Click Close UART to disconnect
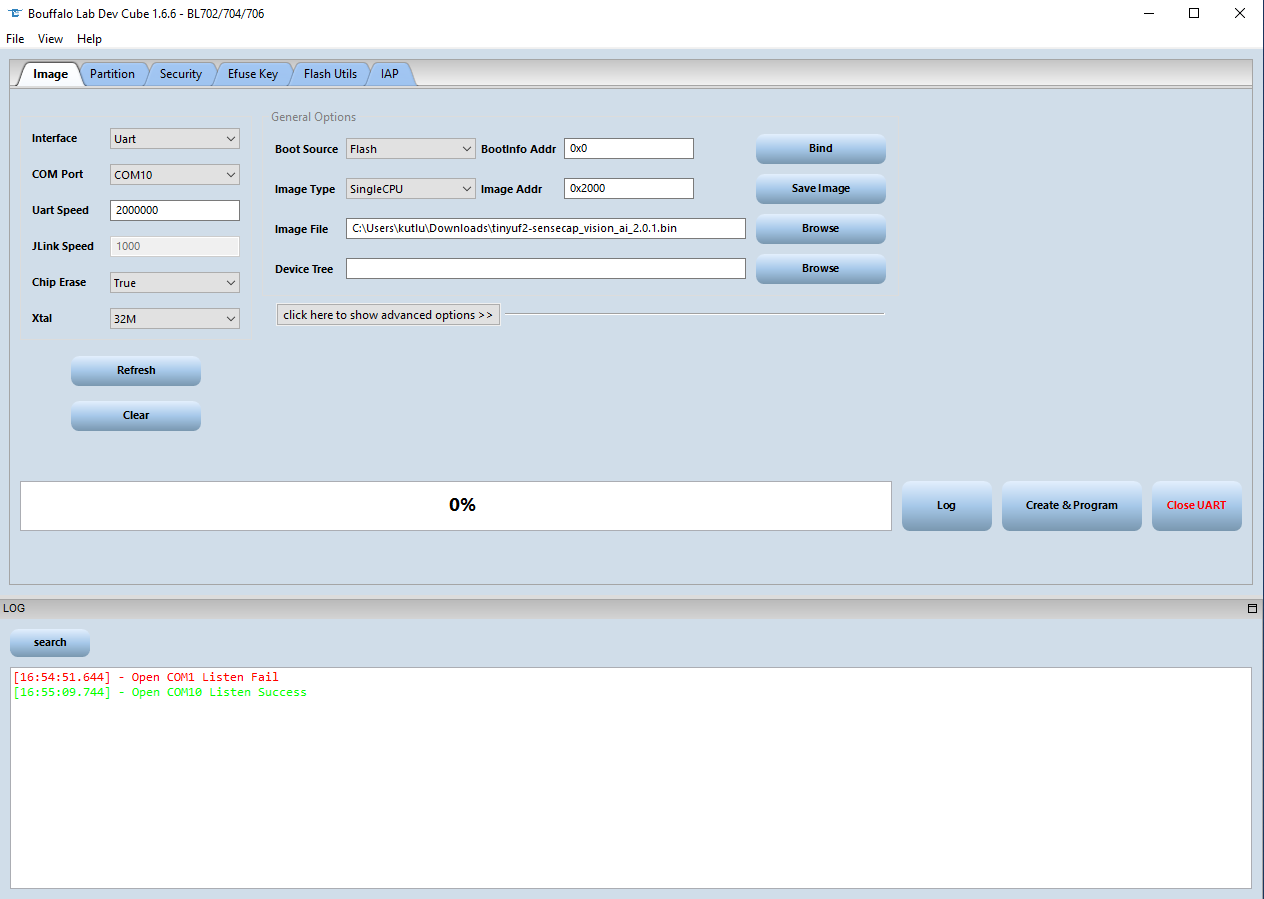Viewport: 1264px width, 899px height. (1196, 505)
